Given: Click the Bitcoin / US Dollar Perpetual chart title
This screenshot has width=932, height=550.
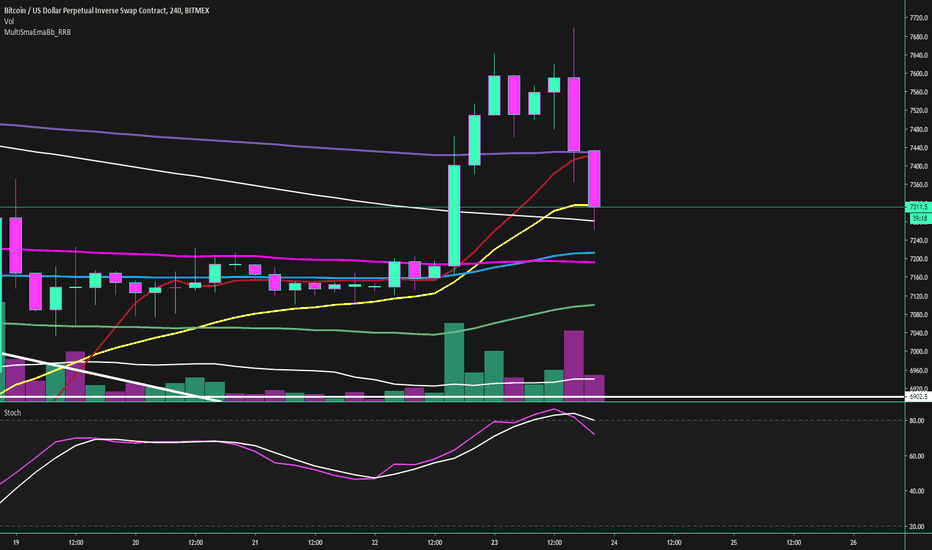Looking at the screenshot, I should [x=106, y=11].
